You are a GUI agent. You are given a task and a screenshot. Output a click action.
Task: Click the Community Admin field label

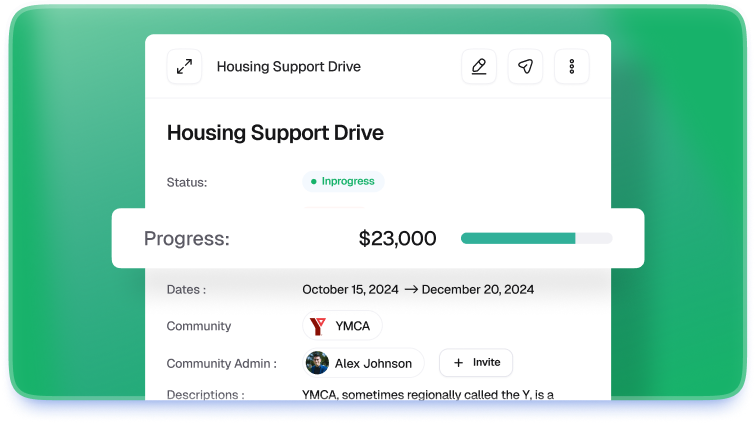(220, 363)
